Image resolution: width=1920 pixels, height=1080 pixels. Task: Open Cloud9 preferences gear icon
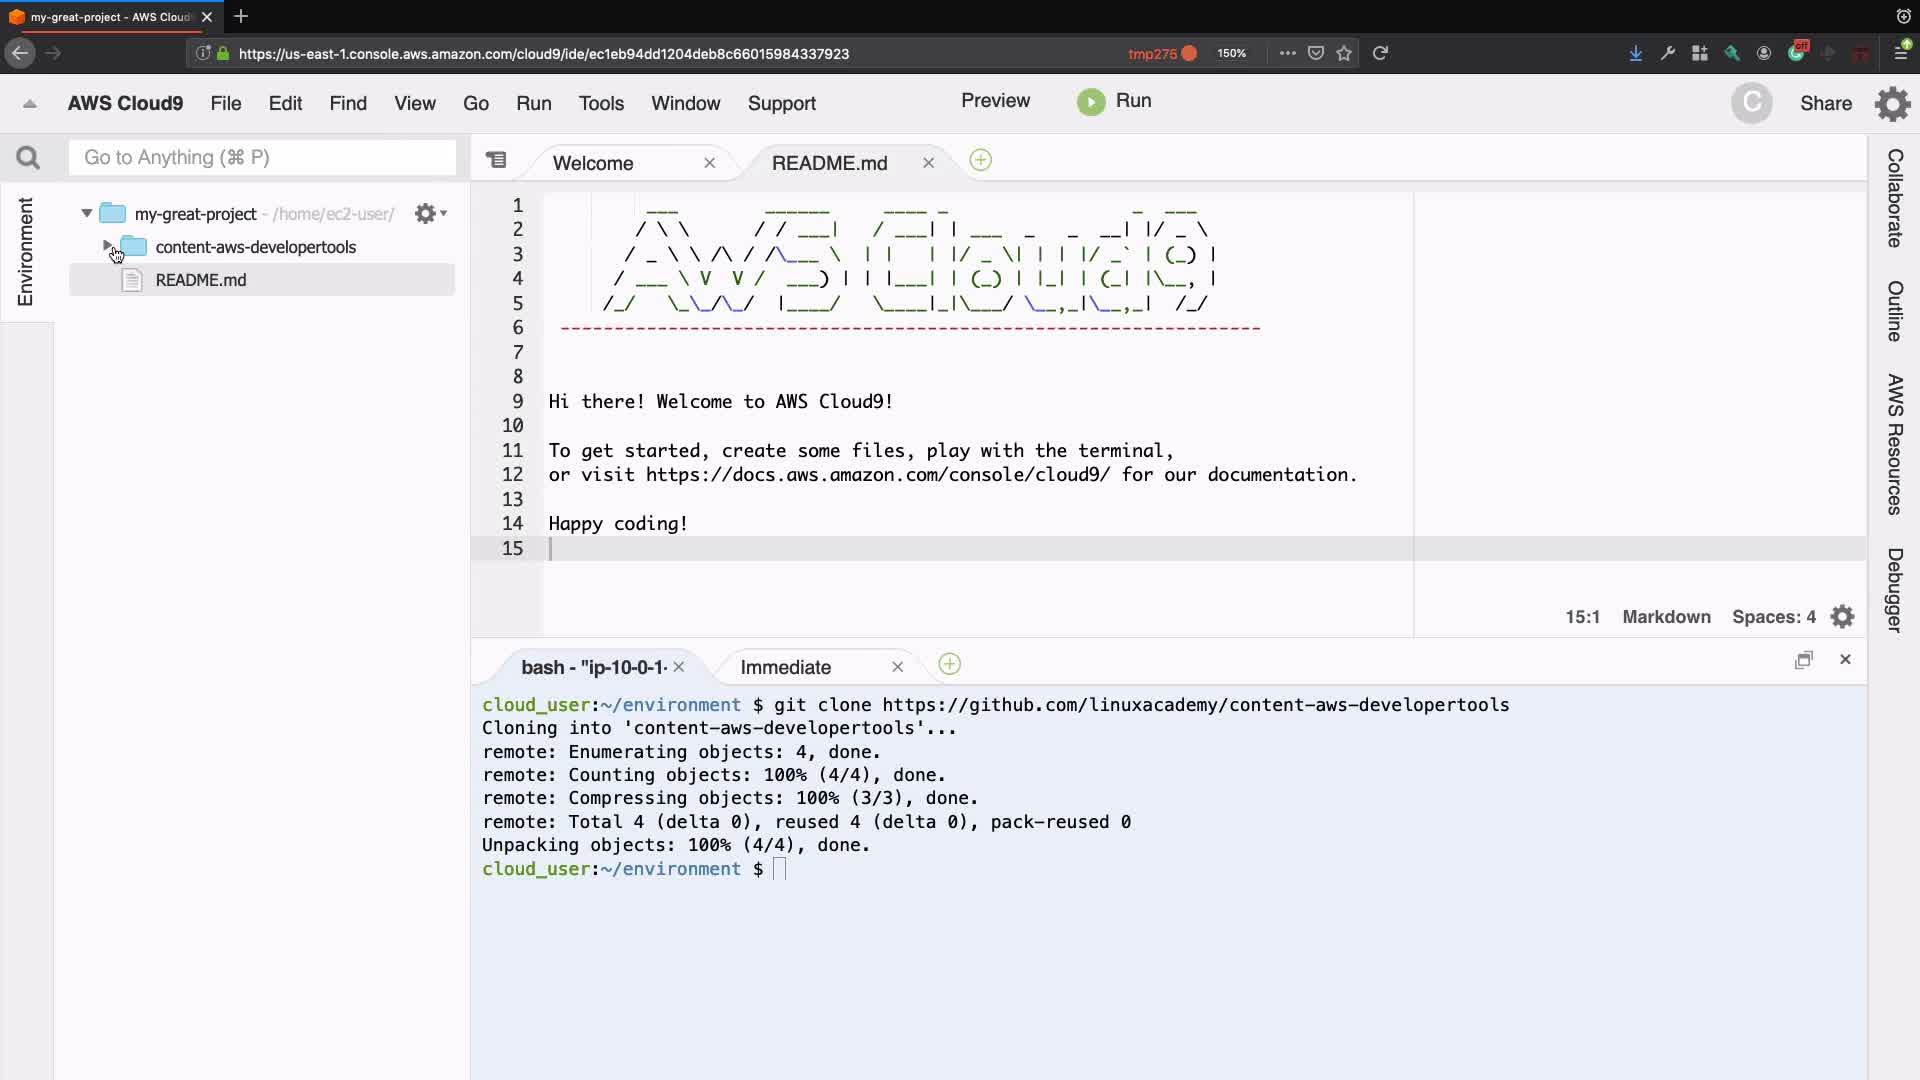click(x=1892, y=103)
